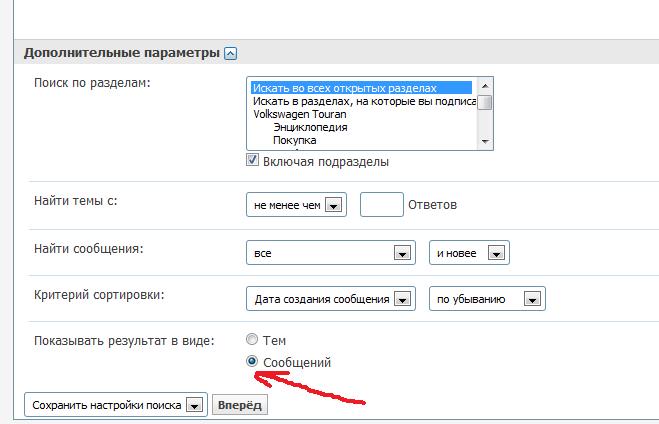Click the Вперёд button
This screenshot has height=424, width=659.
[240, 405]
